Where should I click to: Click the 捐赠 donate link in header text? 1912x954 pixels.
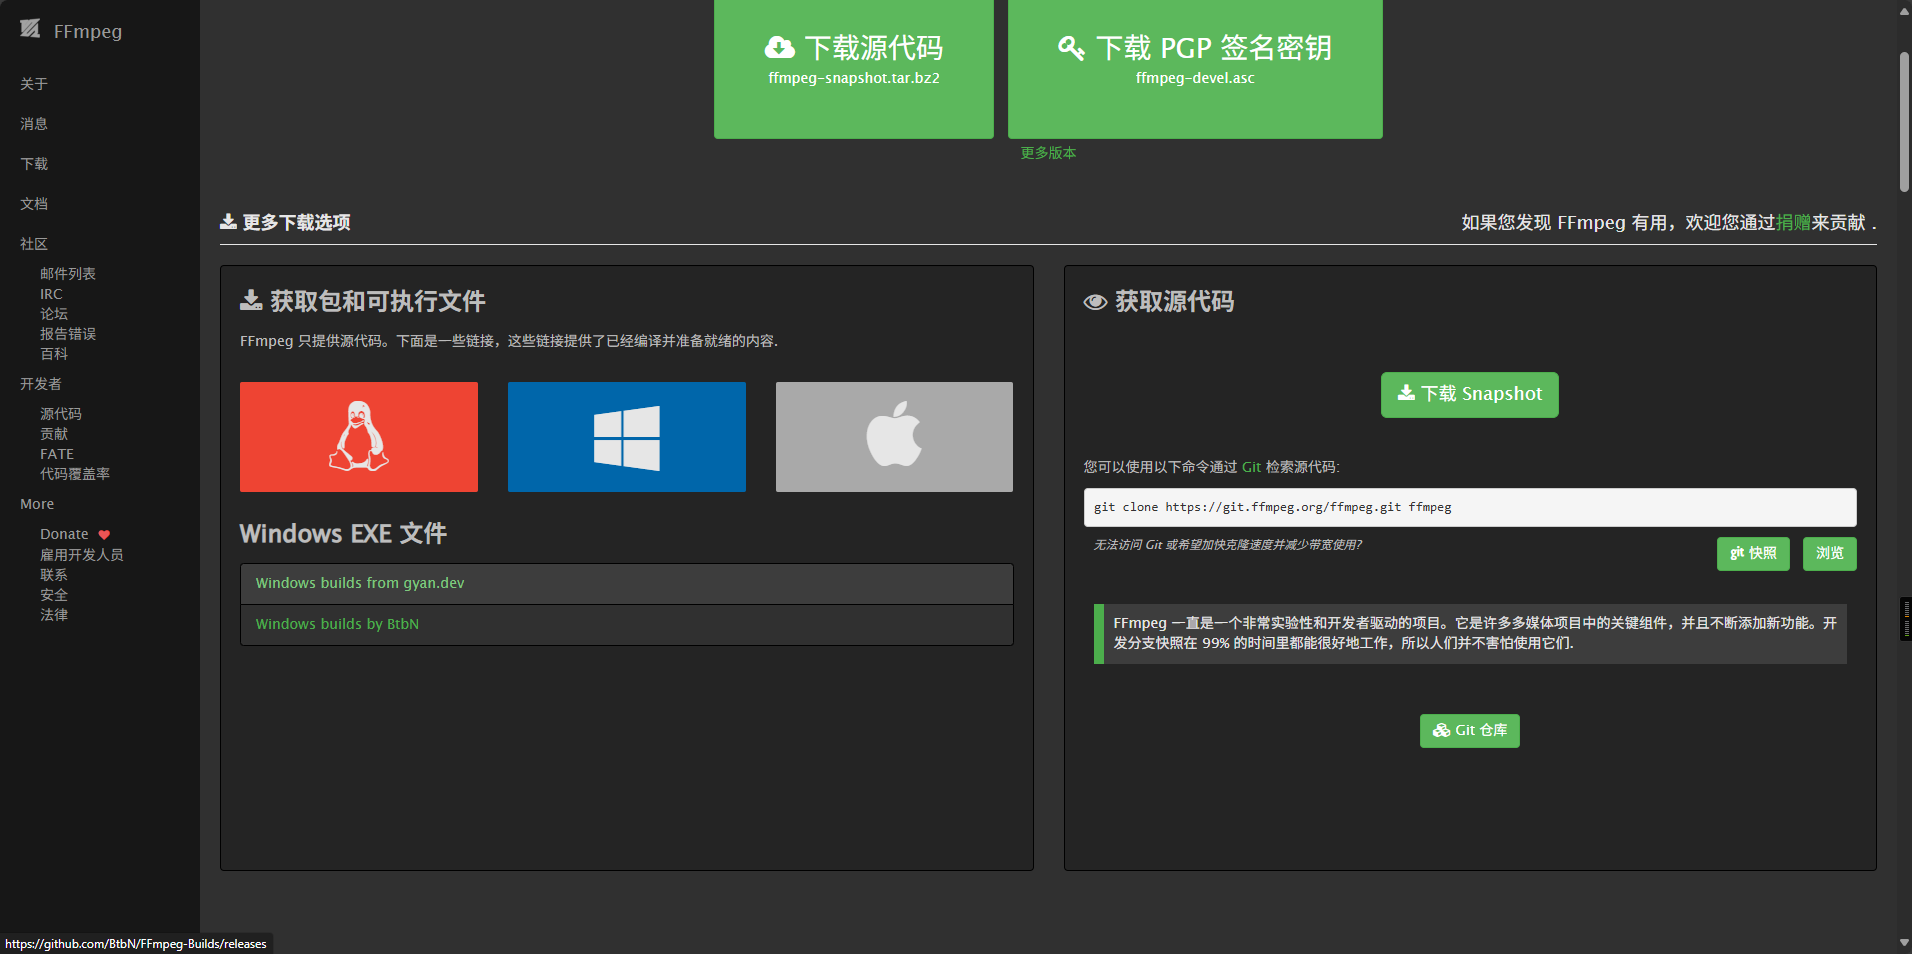click(x=1793, y=223)
